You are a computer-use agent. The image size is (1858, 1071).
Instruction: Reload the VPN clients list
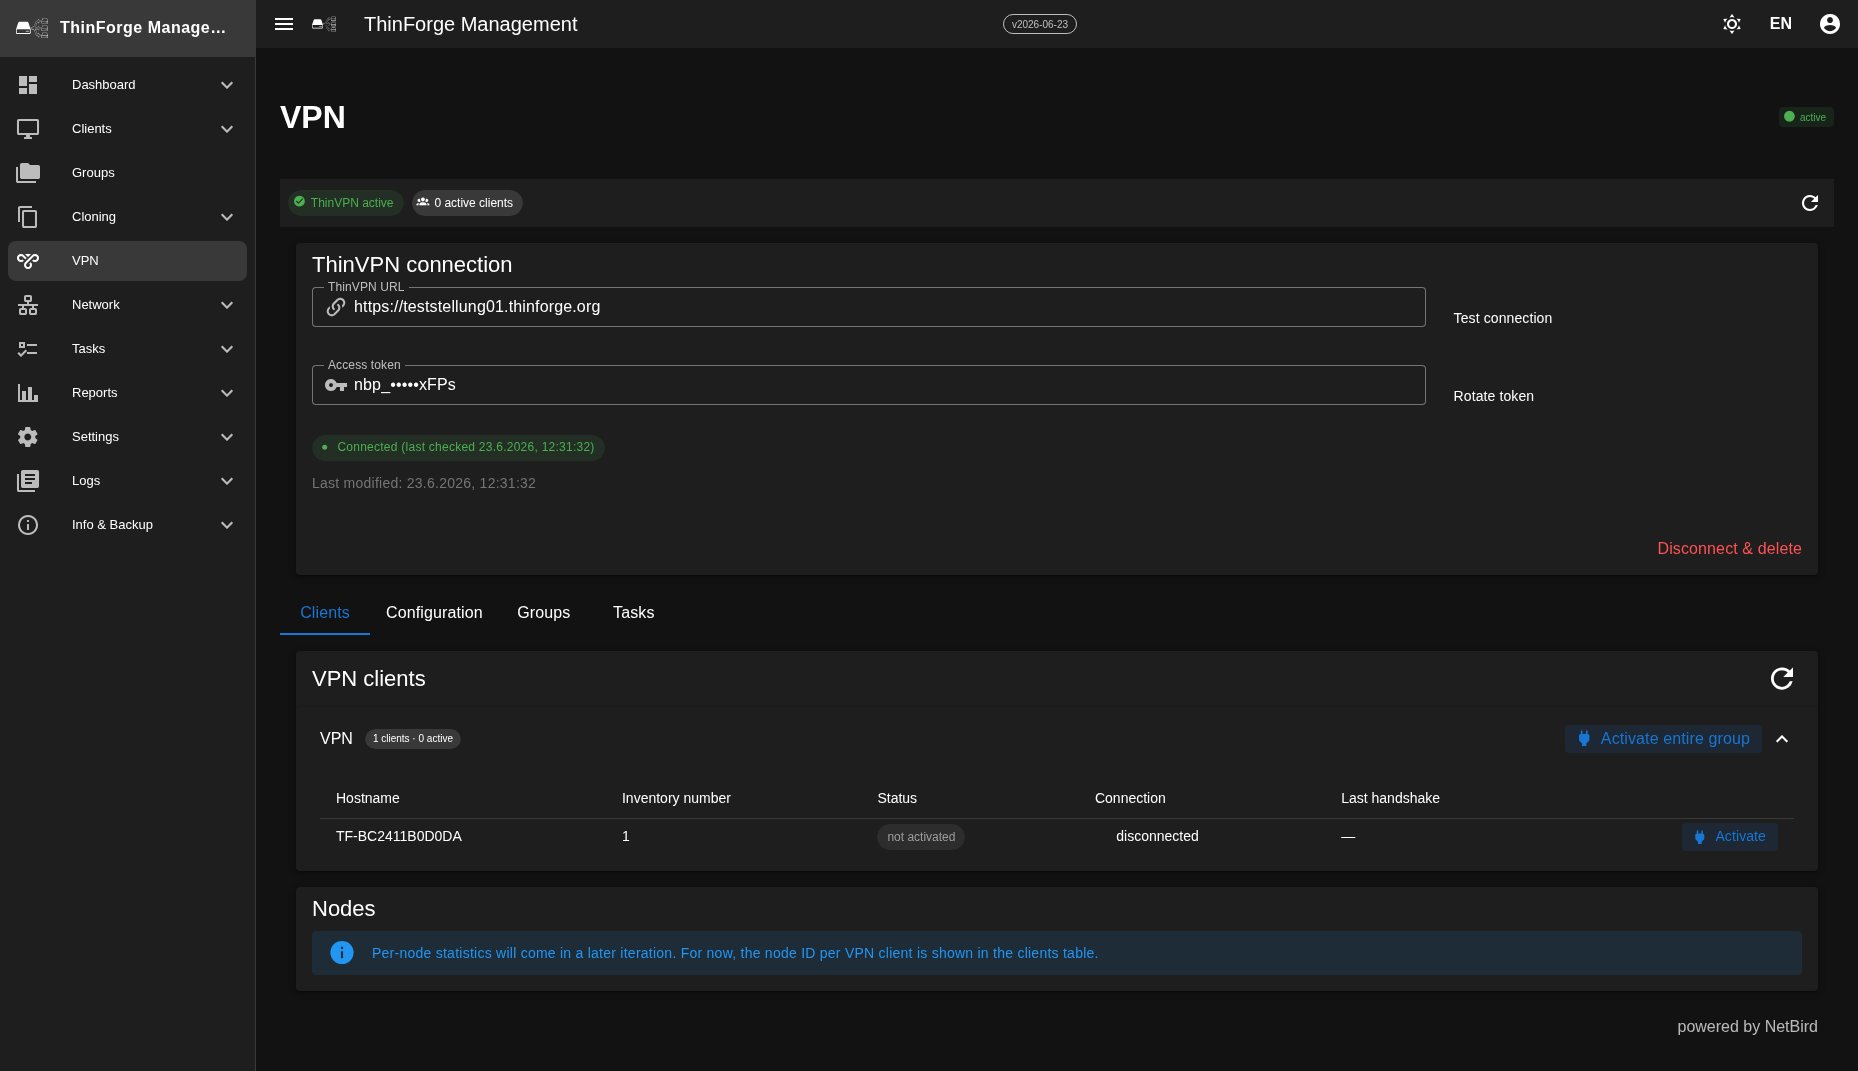(1782, 679)
